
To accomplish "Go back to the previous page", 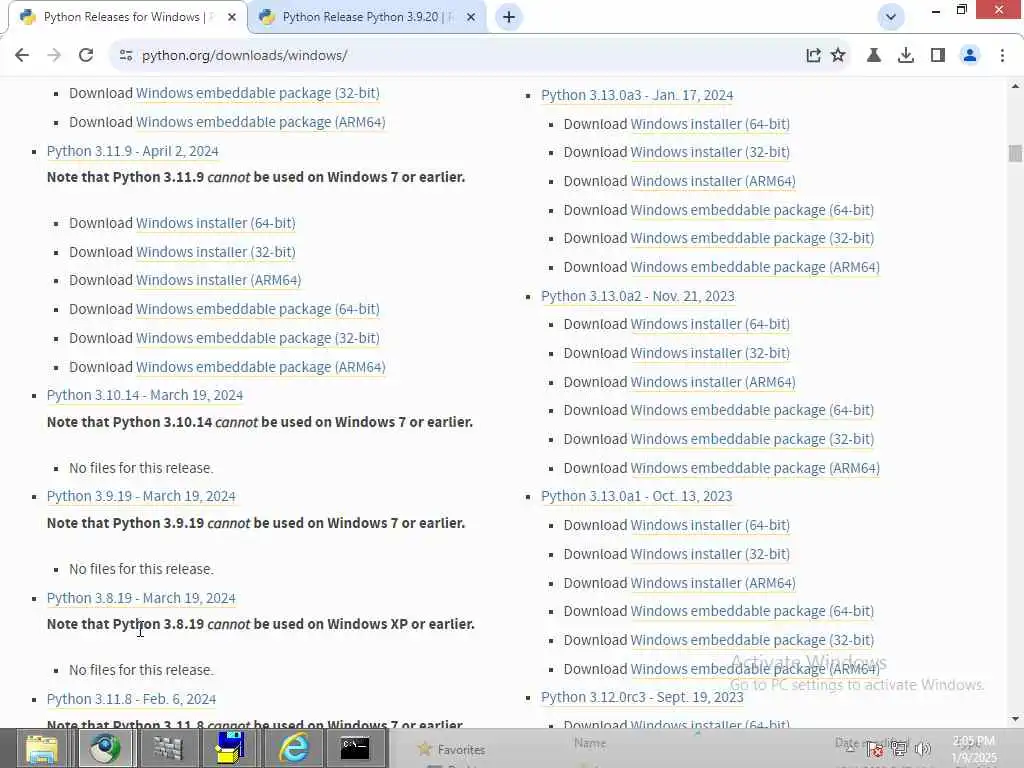I will [22, 56].
